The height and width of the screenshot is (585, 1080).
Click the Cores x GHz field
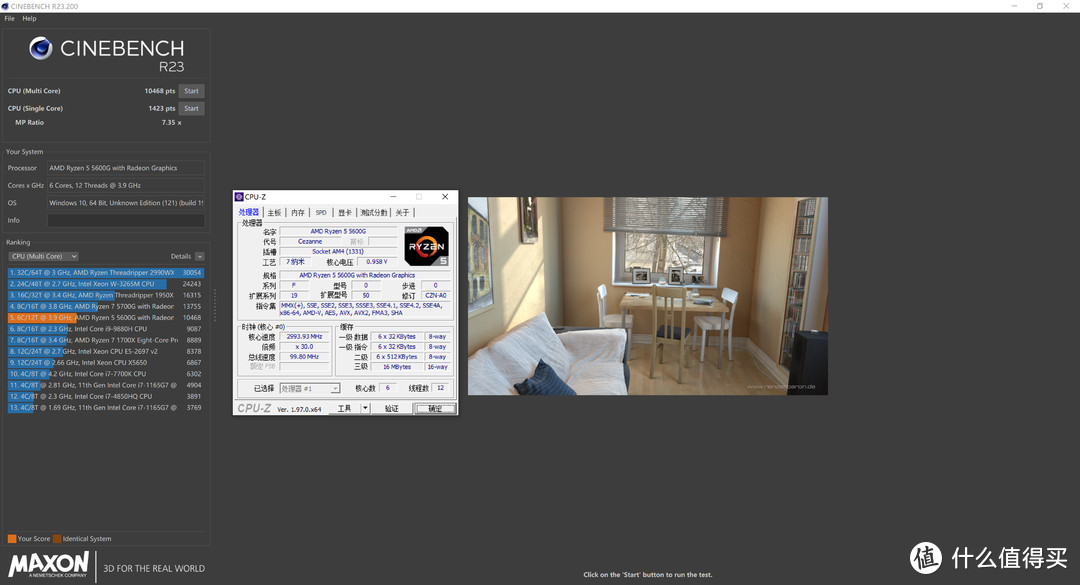[x=125, y=185]
